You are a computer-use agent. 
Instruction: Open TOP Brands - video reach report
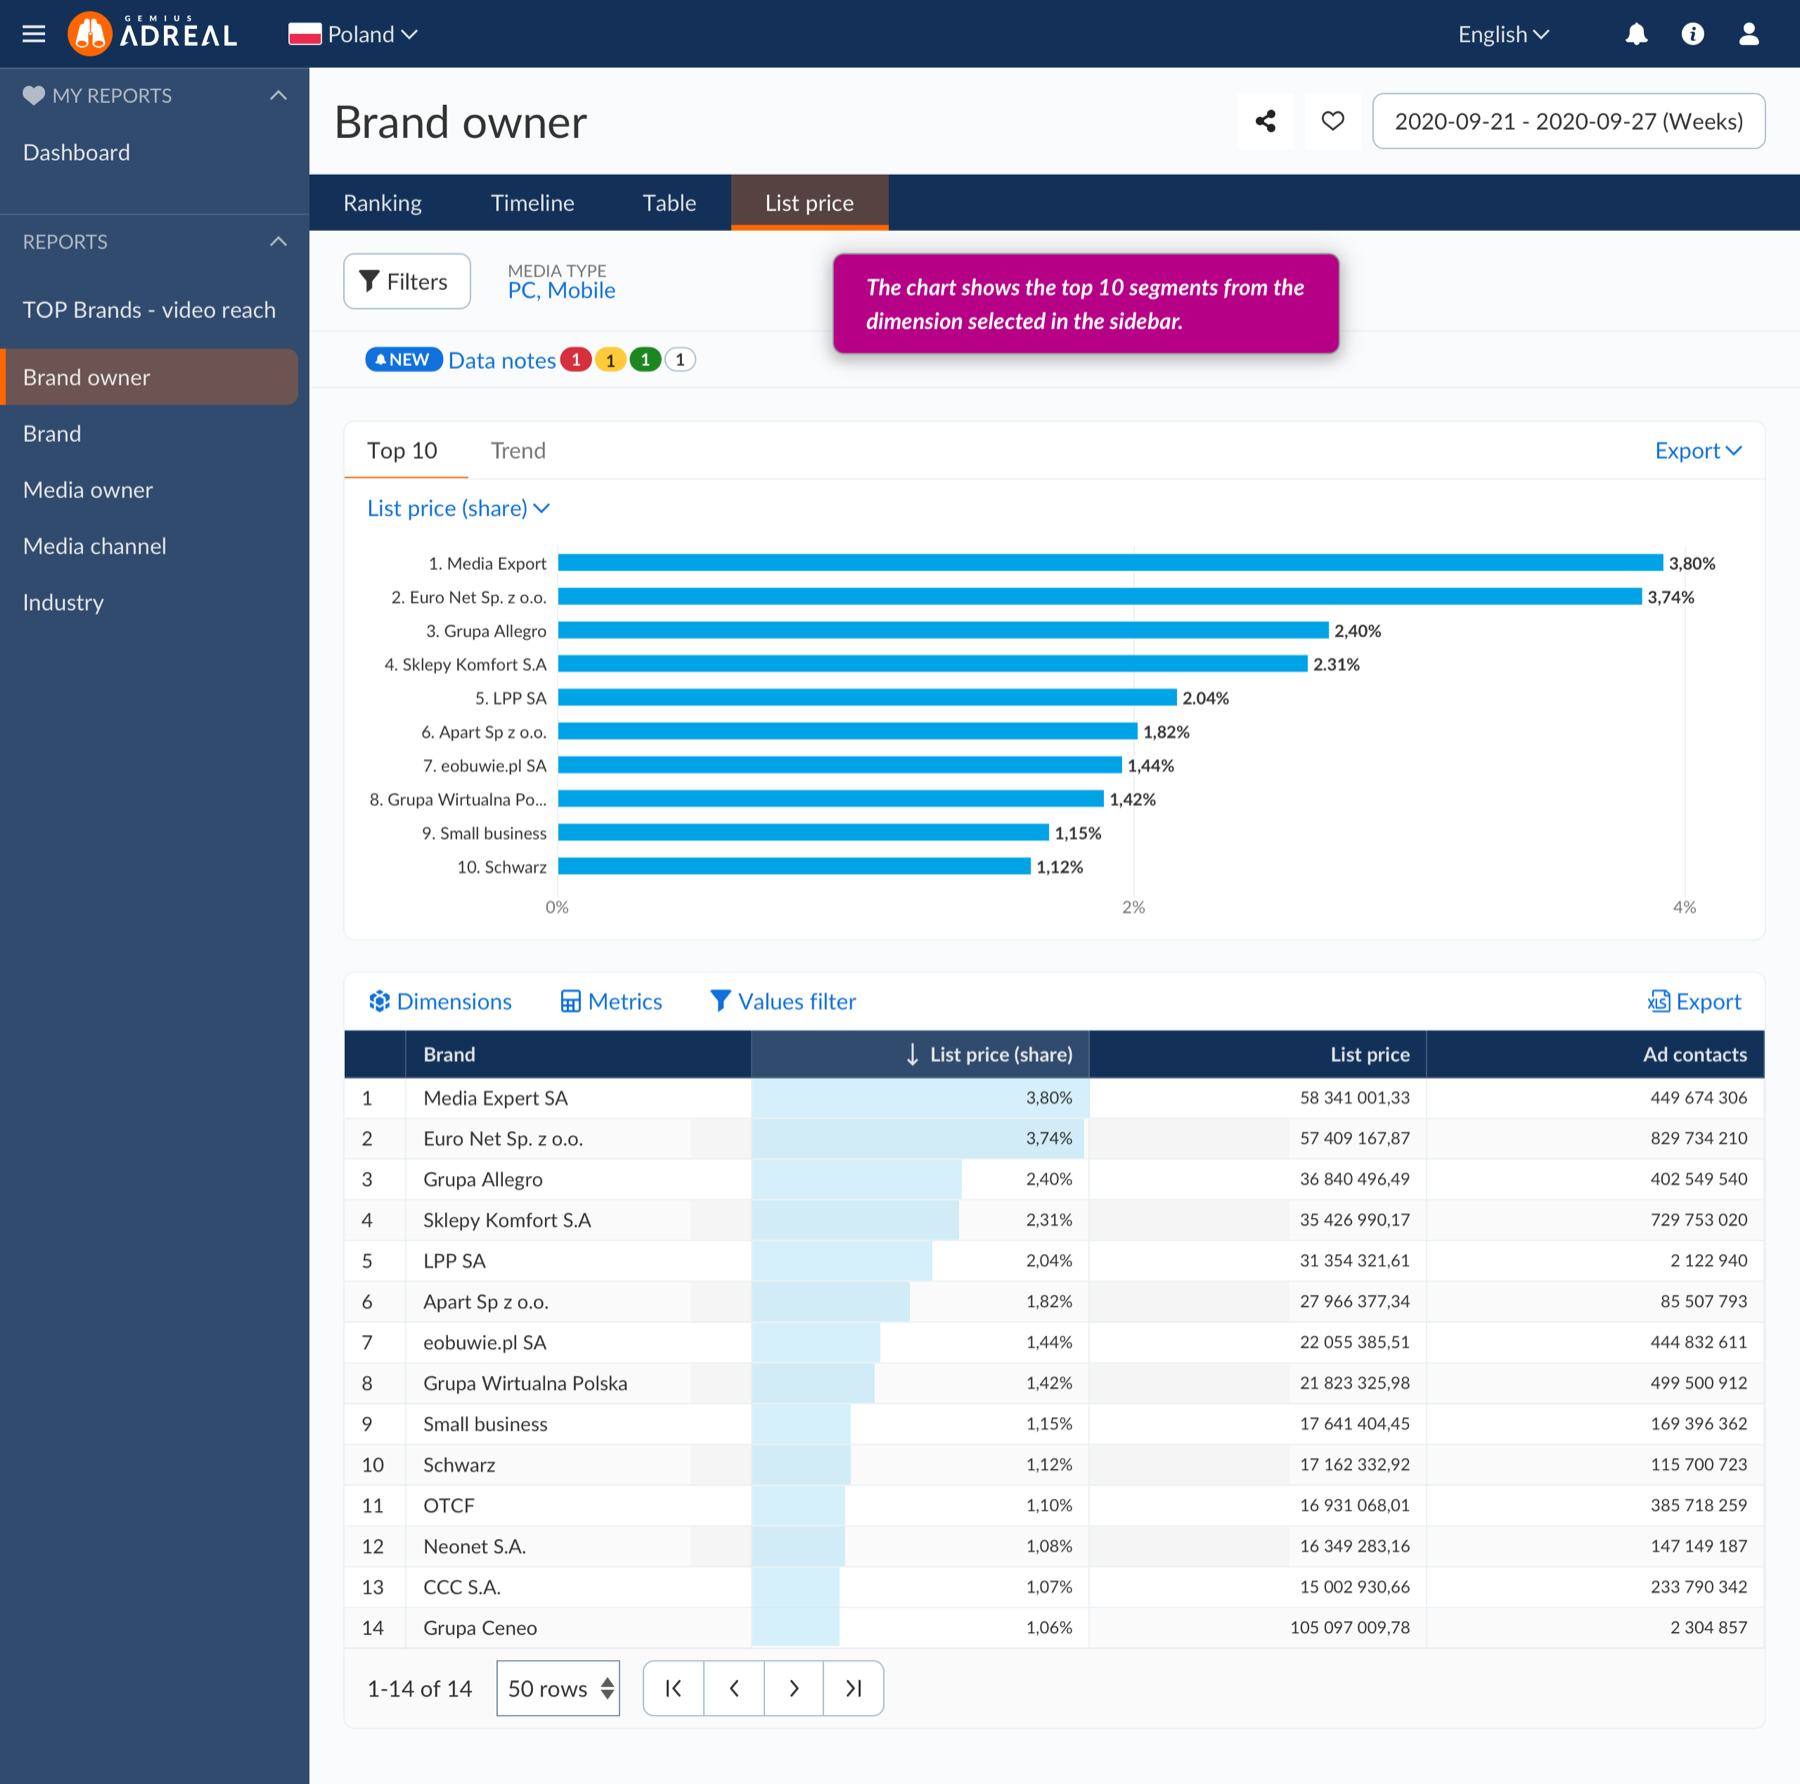tap(149, 310)
